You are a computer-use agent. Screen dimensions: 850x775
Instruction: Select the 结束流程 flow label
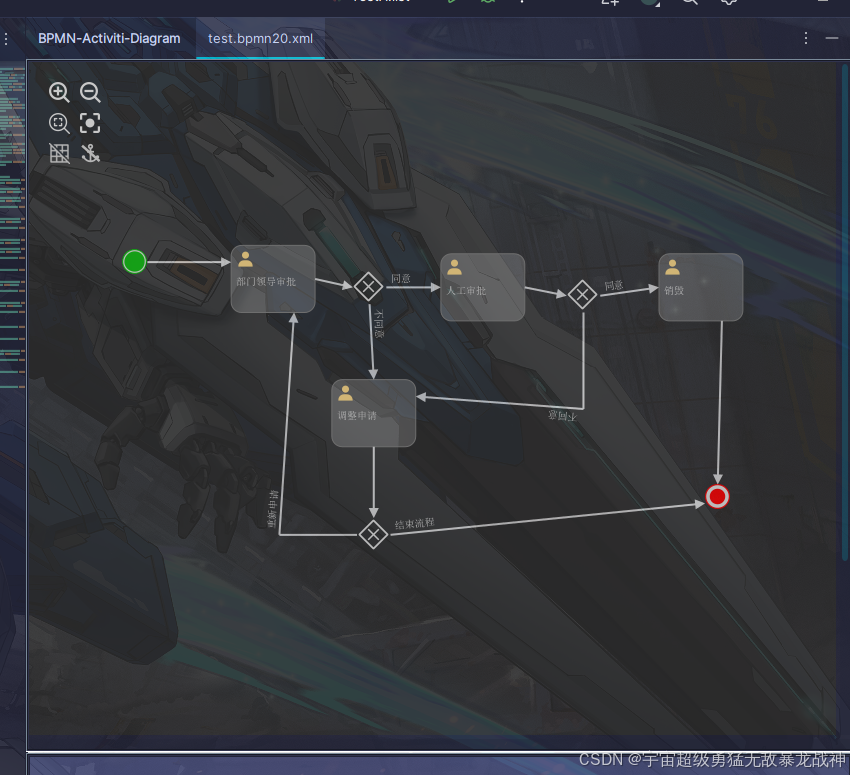[x=415, y=523]
